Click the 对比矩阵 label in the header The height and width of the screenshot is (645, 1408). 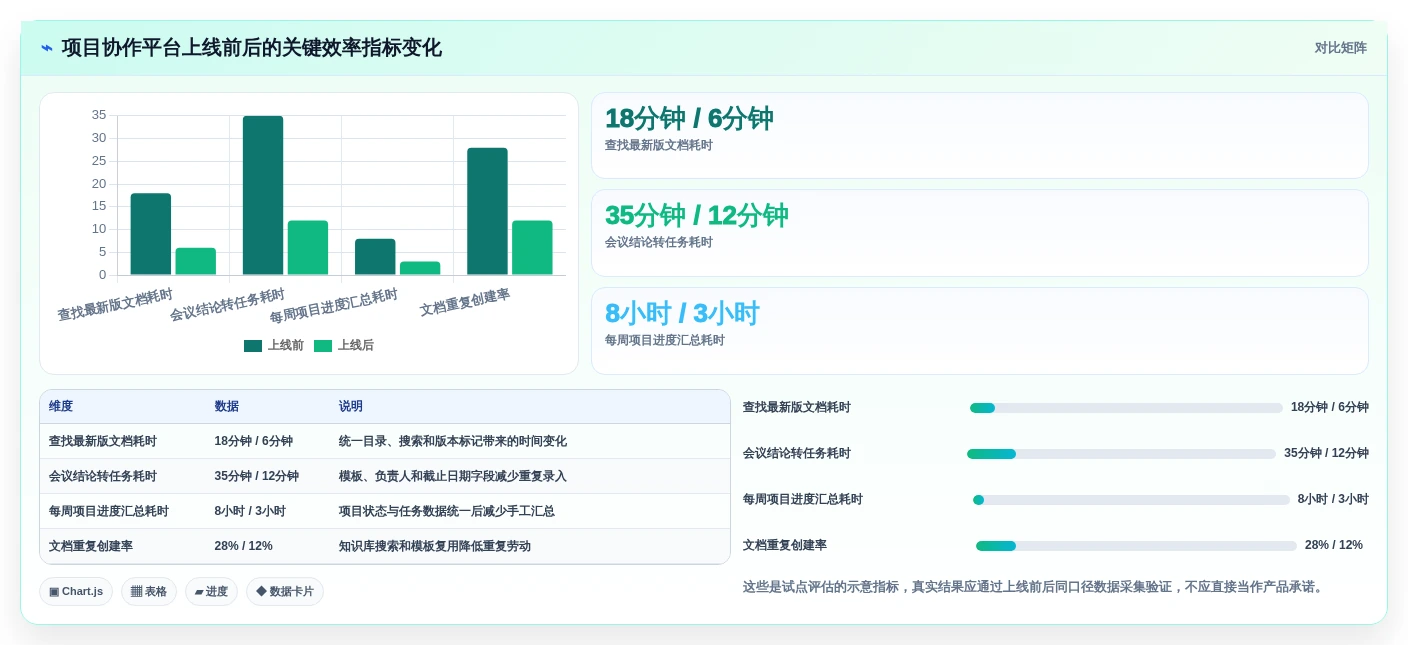pyautogui.click(x=1340, y=48)
